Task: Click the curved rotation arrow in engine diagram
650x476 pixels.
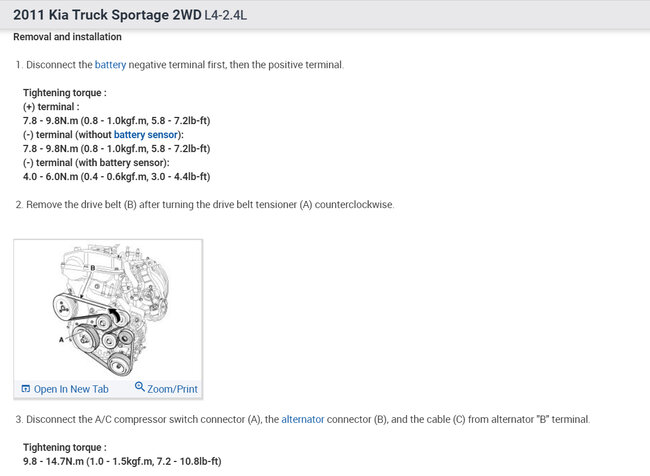Action: pos(115,315)
